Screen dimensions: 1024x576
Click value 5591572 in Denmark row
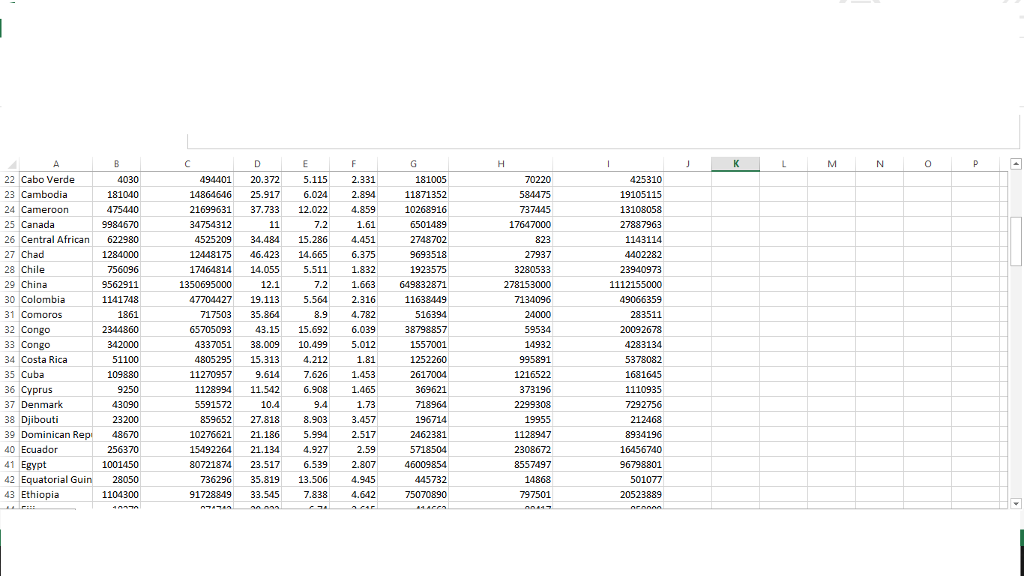click(x=187, y=405)
